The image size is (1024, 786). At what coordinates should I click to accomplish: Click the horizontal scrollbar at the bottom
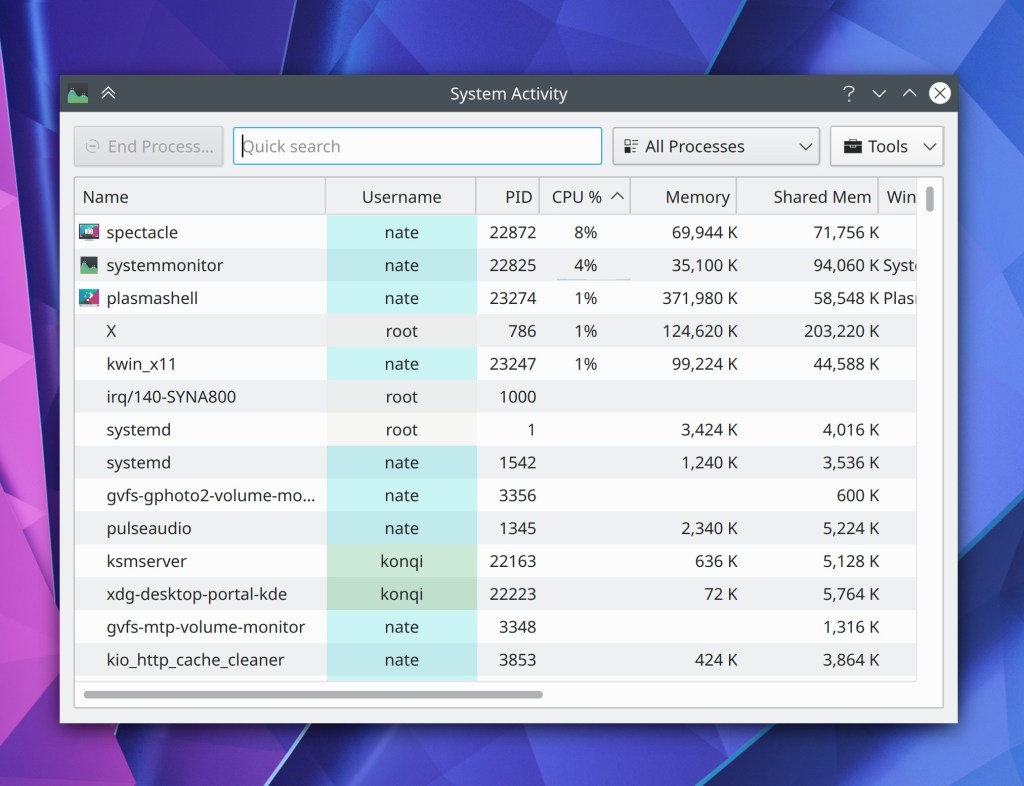313,693
